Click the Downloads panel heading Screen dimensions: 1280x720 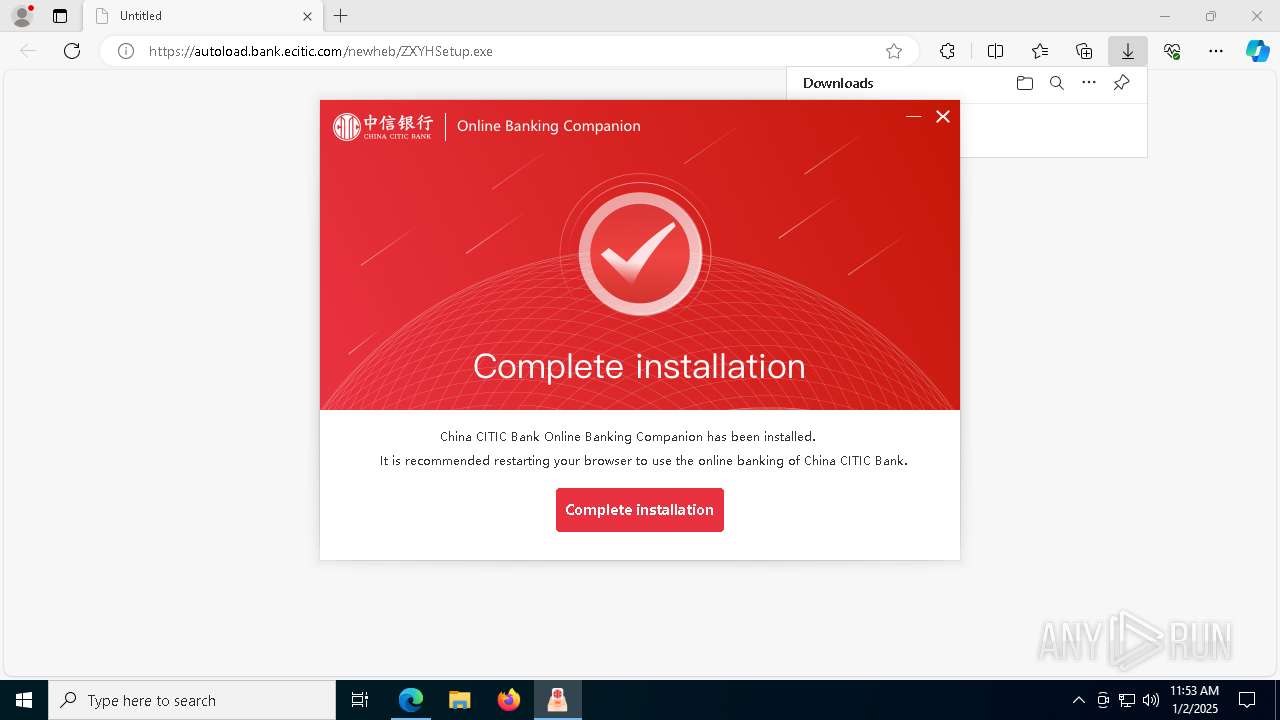(838, 83)
